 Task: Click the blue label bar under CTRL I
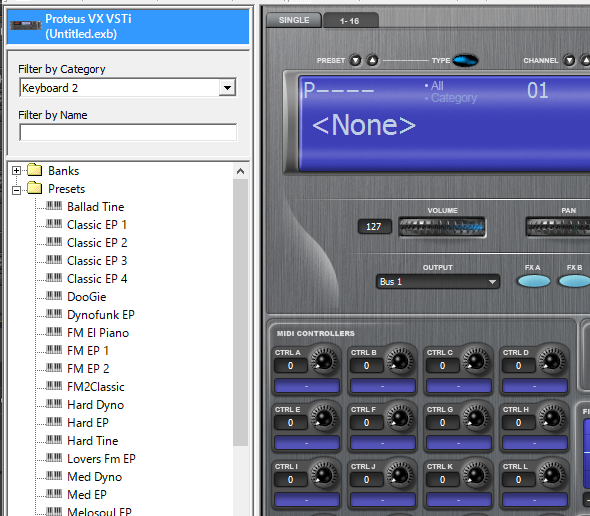coord(307,500)
